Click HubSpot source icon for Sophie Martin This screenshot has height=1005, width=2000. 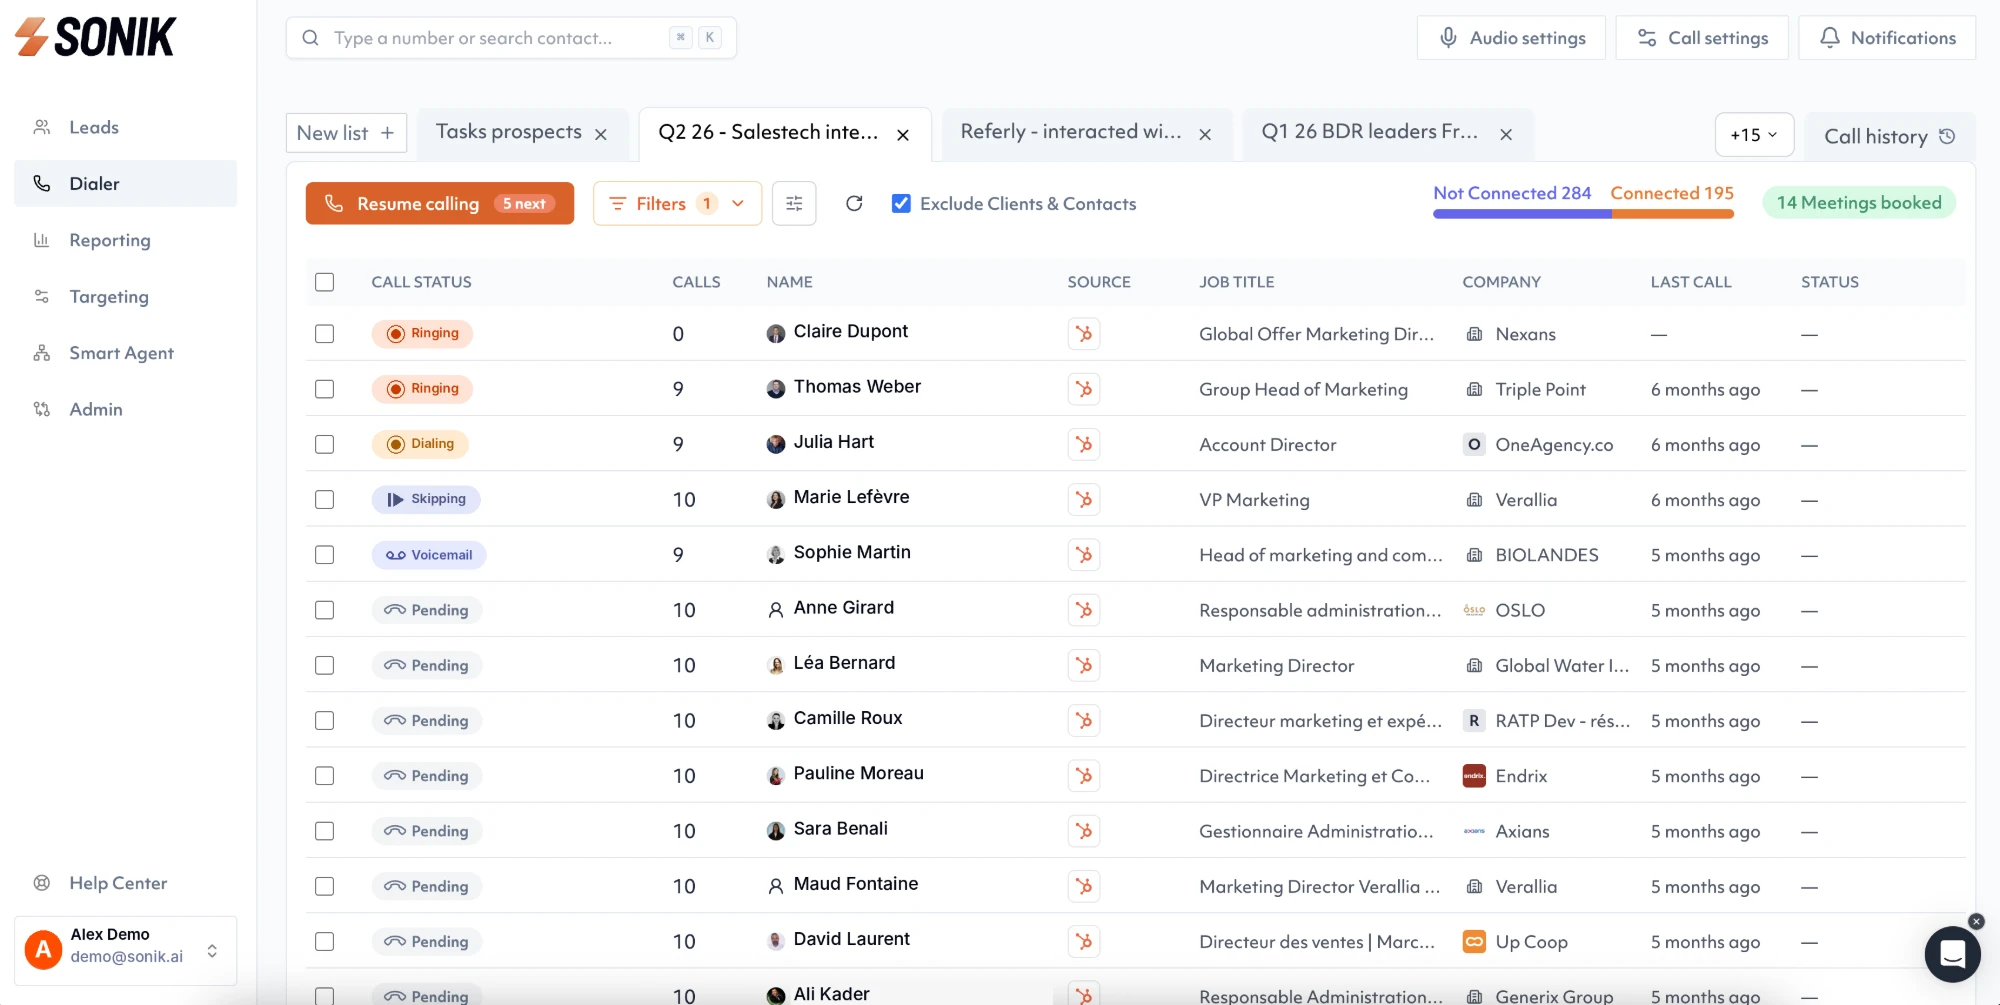tap(1084, 555)
